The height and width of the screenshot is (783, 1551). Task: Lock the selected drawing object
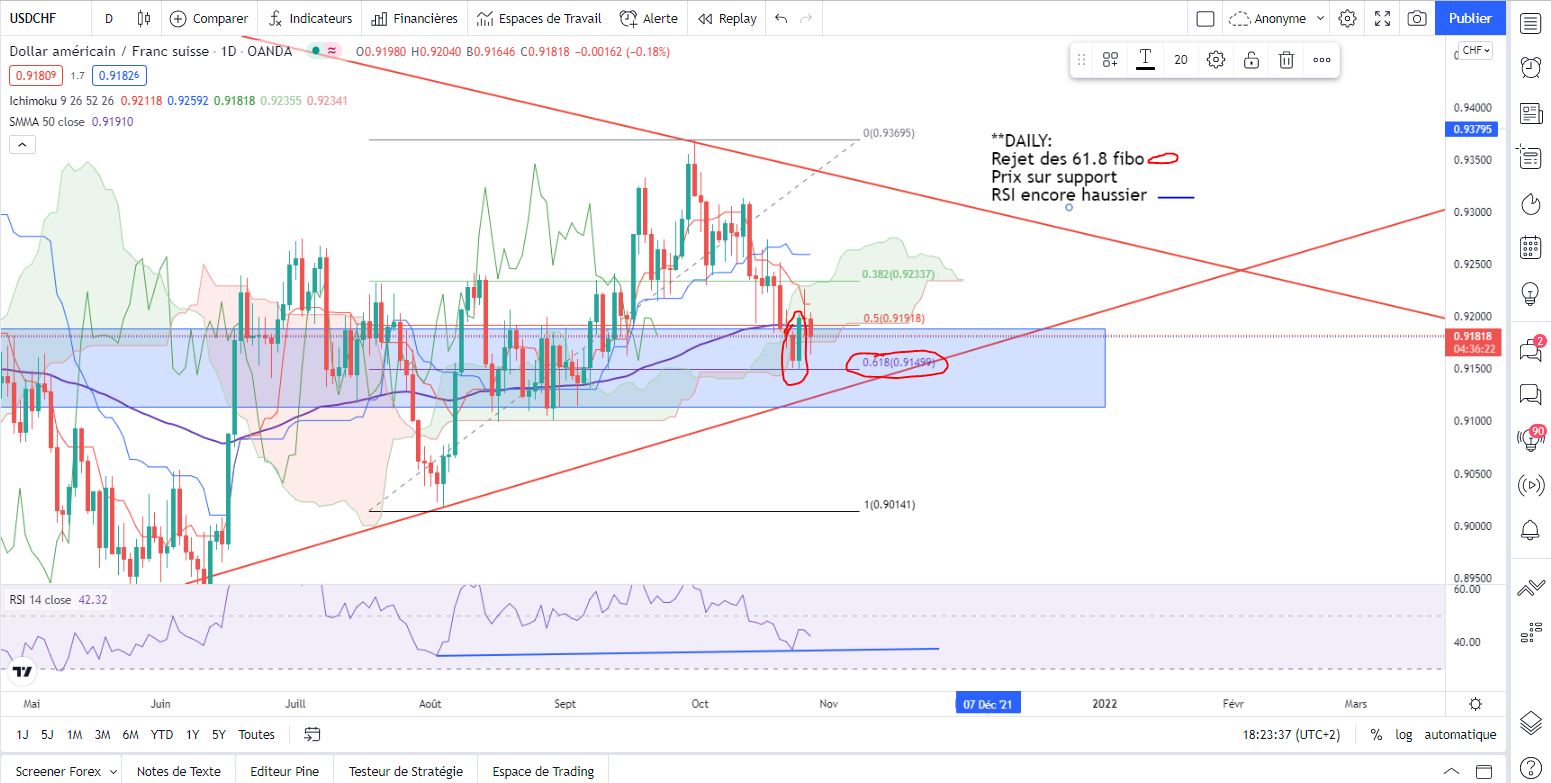(x=1251, y=60)
